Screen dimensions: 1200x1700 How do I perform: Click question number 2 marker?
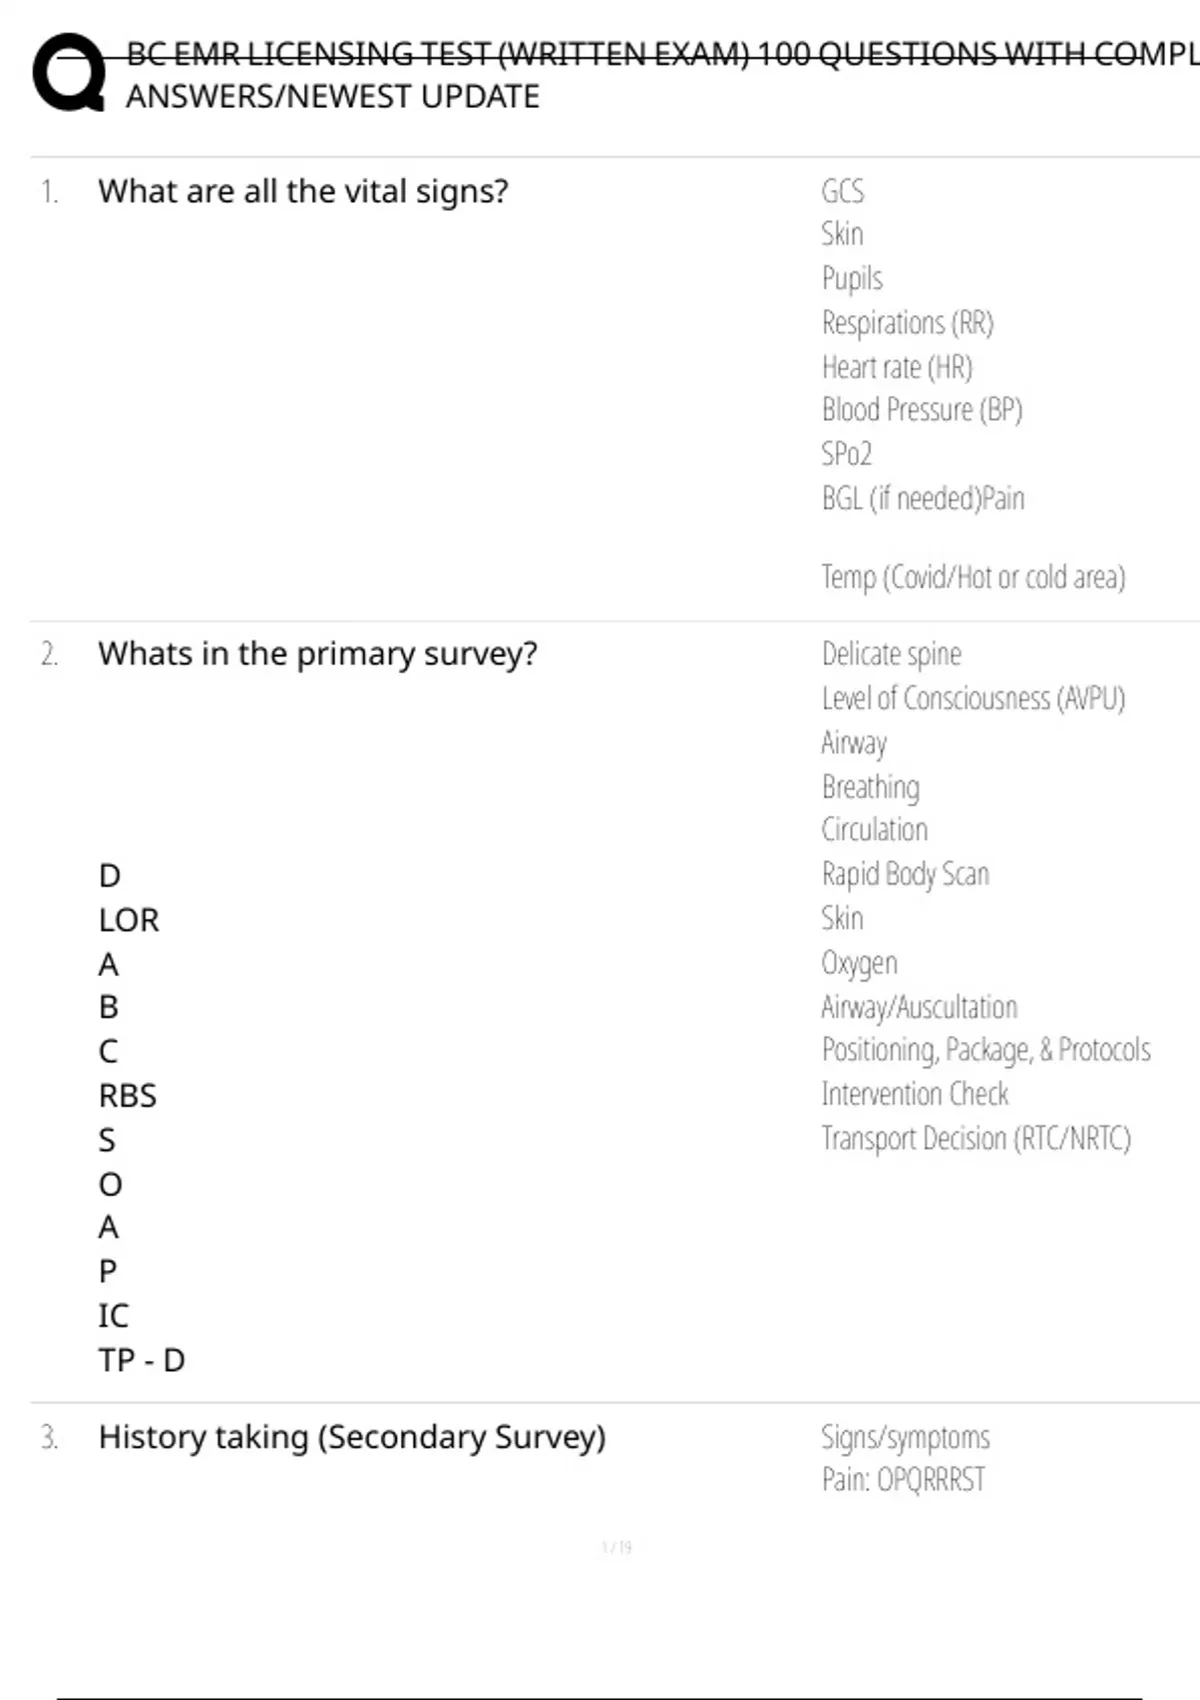[49, 654]
